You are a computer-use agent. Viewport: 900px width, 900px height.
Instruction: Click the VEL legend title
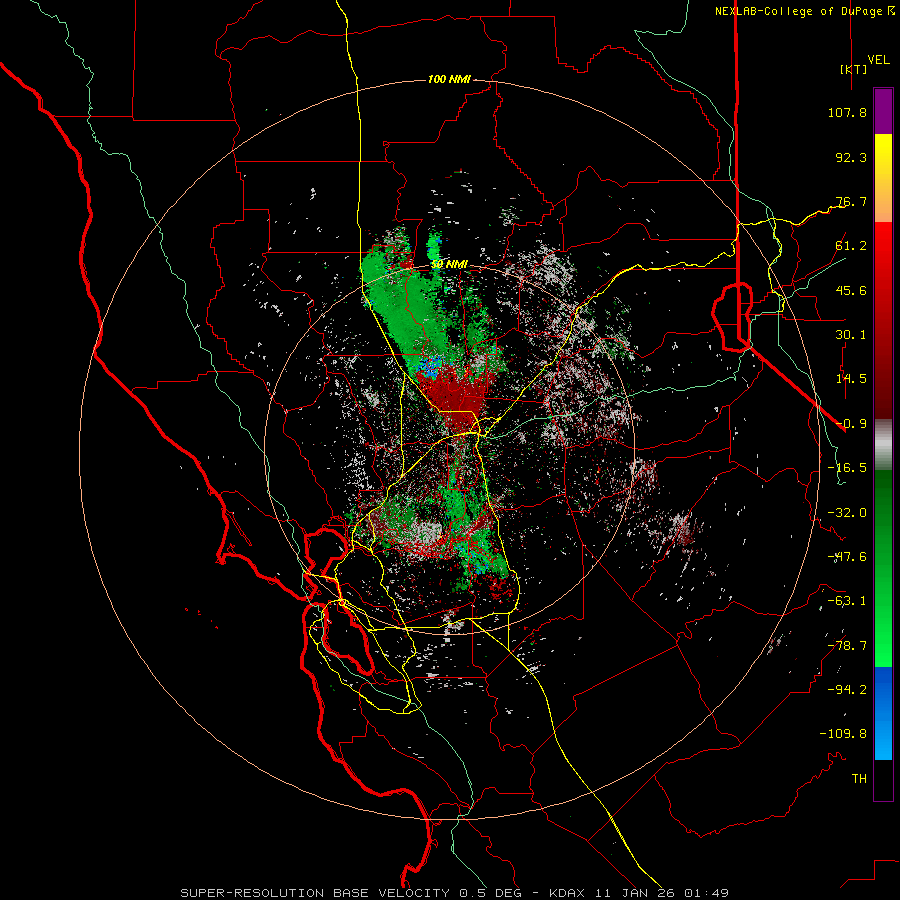(x=879, y=60)
